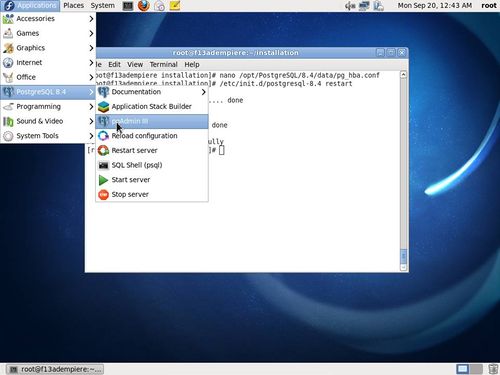Open the Places menu
Image resolution: width=500 pixels, height=375 pixels.
coord(73,6)
